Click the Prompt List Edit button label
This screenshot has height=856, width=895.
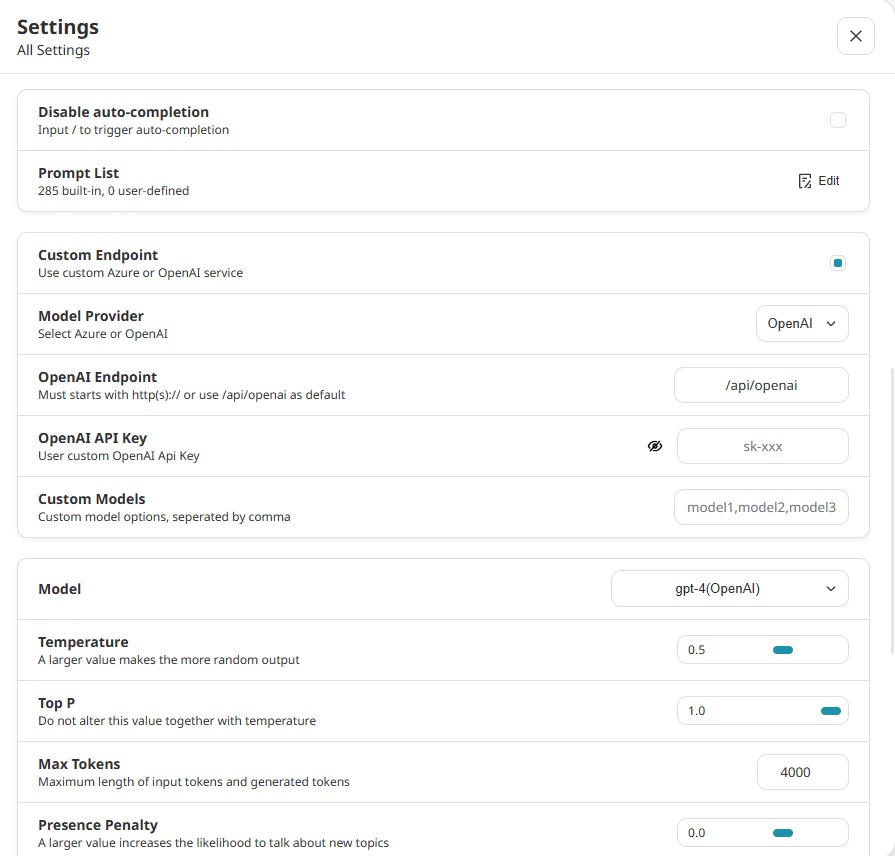829,181
